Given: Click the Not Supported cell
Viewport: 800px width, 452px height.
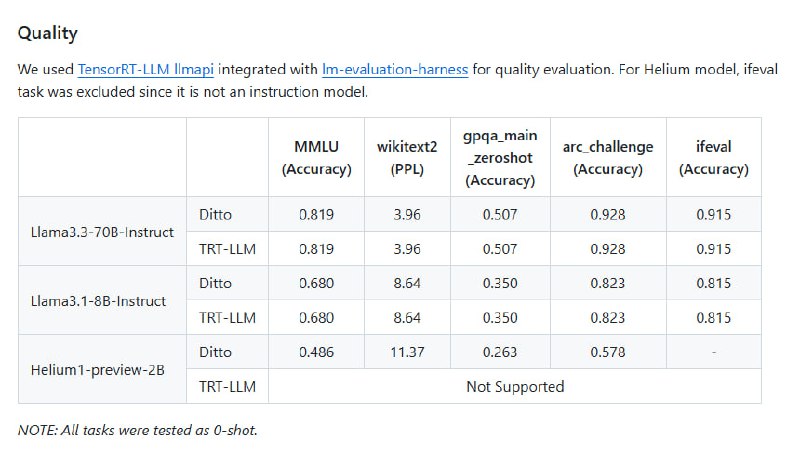Looking at the screenshot, I should 515,386.
